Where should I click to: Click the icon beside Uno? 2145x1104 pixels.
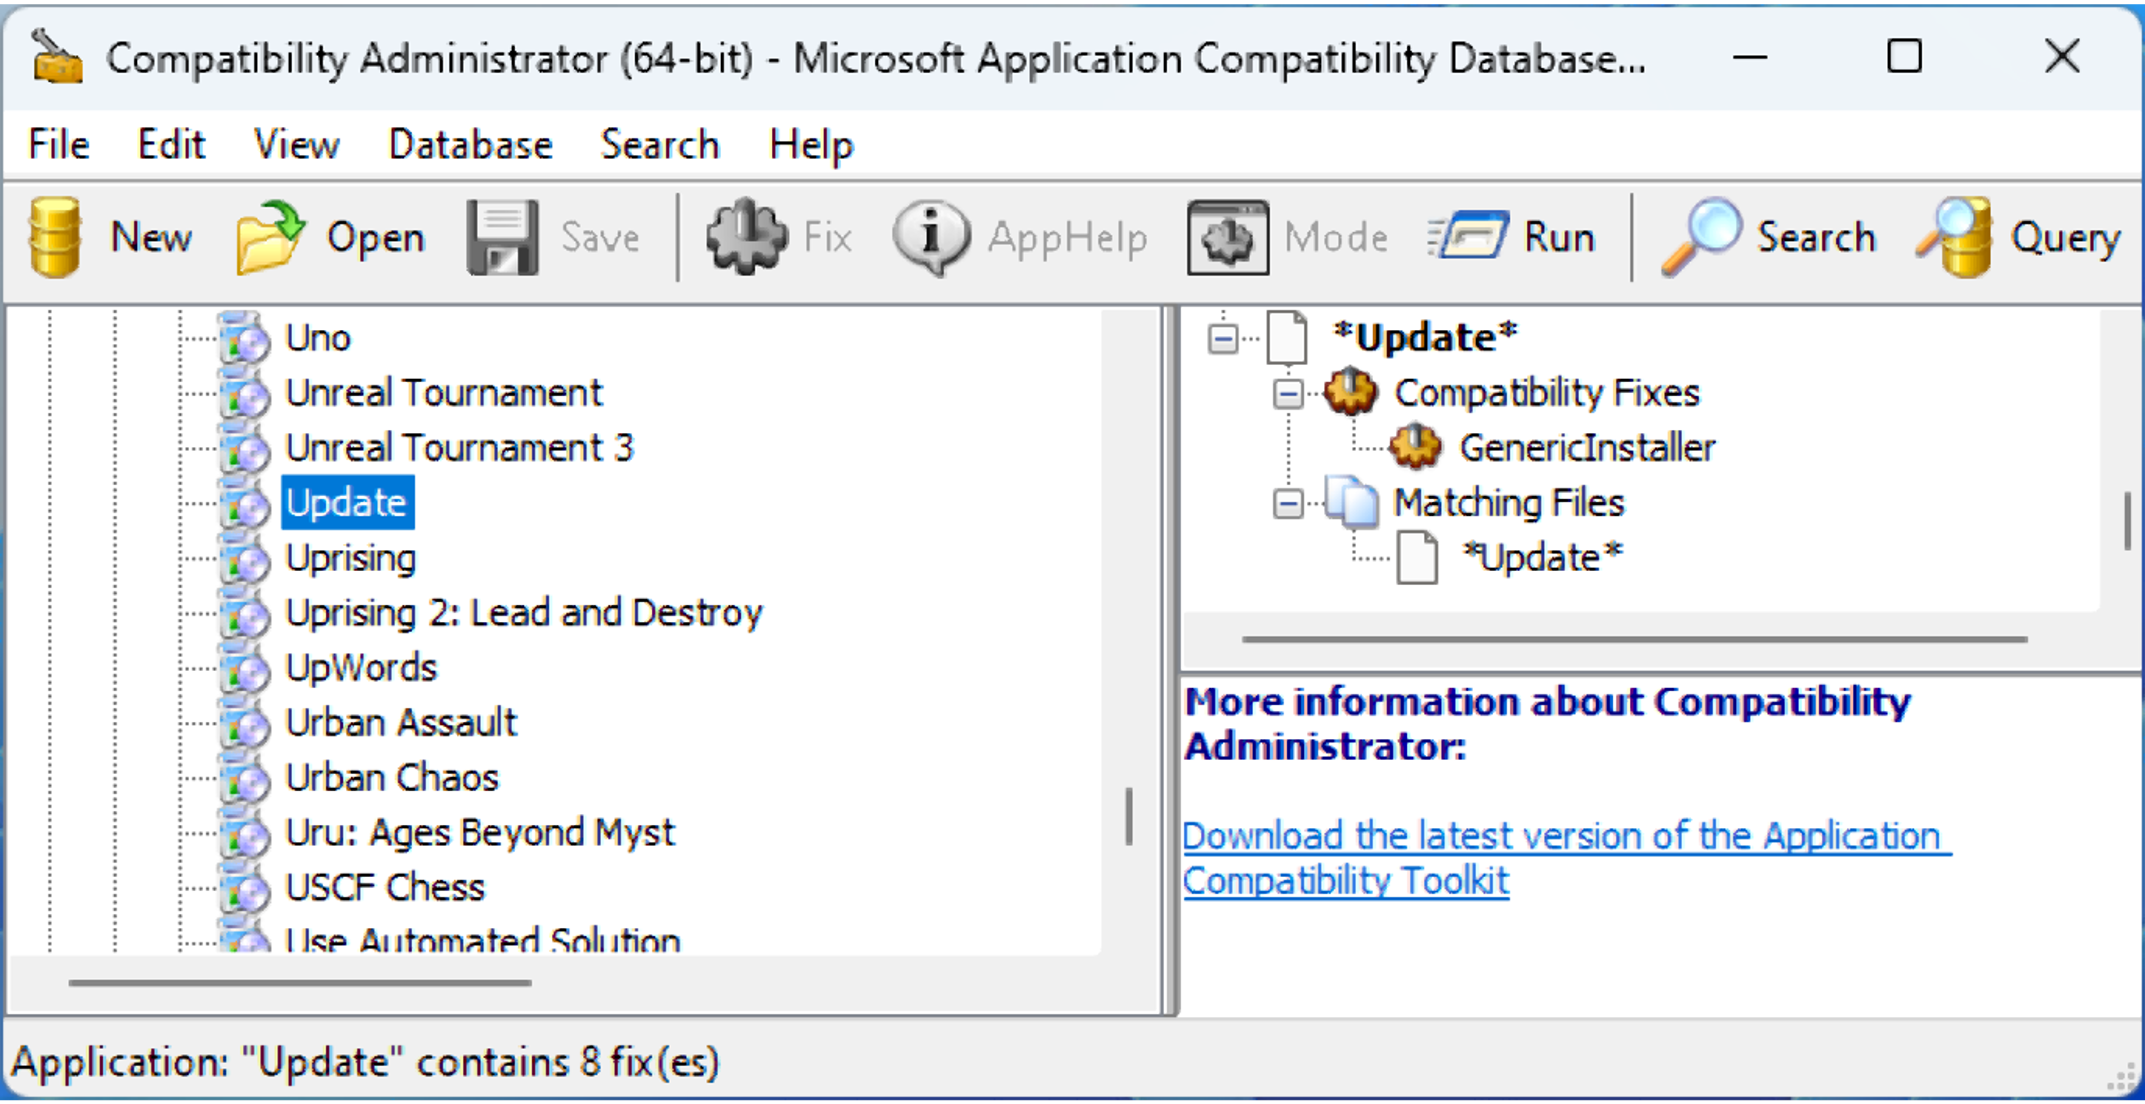tap(244, 338)
